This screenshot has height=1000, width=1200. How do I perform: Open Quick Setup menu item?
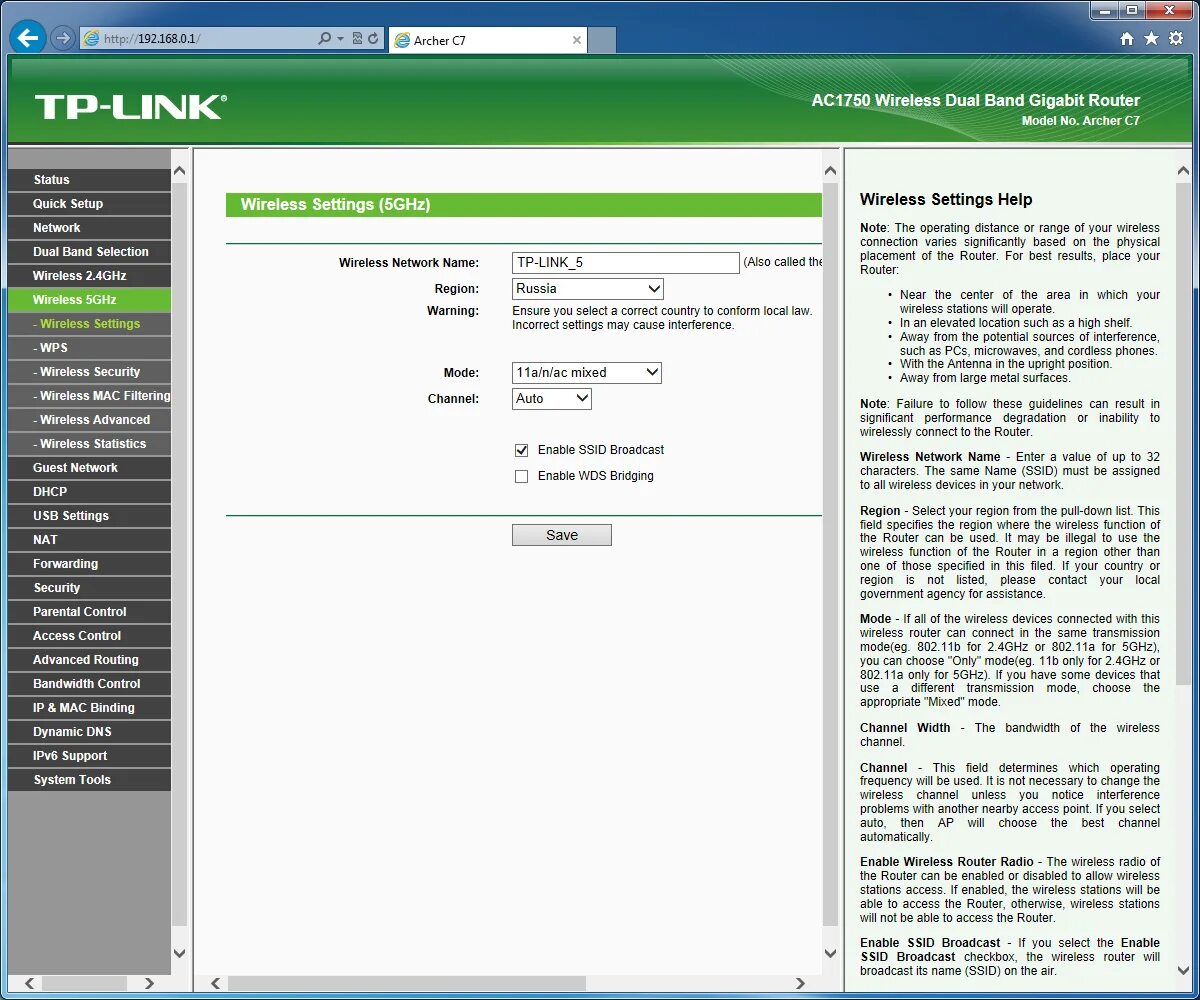click(89, 204)
